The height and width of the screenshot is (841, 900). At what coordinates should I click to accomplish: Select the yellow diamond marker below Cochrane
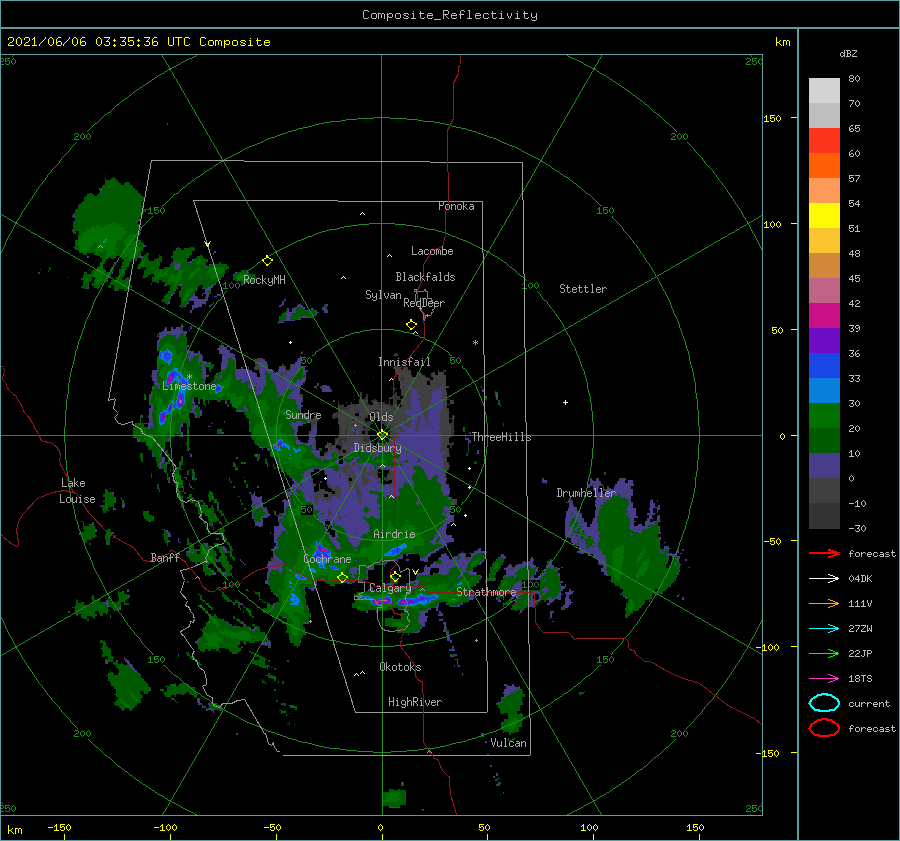click(x=342, y=577)
